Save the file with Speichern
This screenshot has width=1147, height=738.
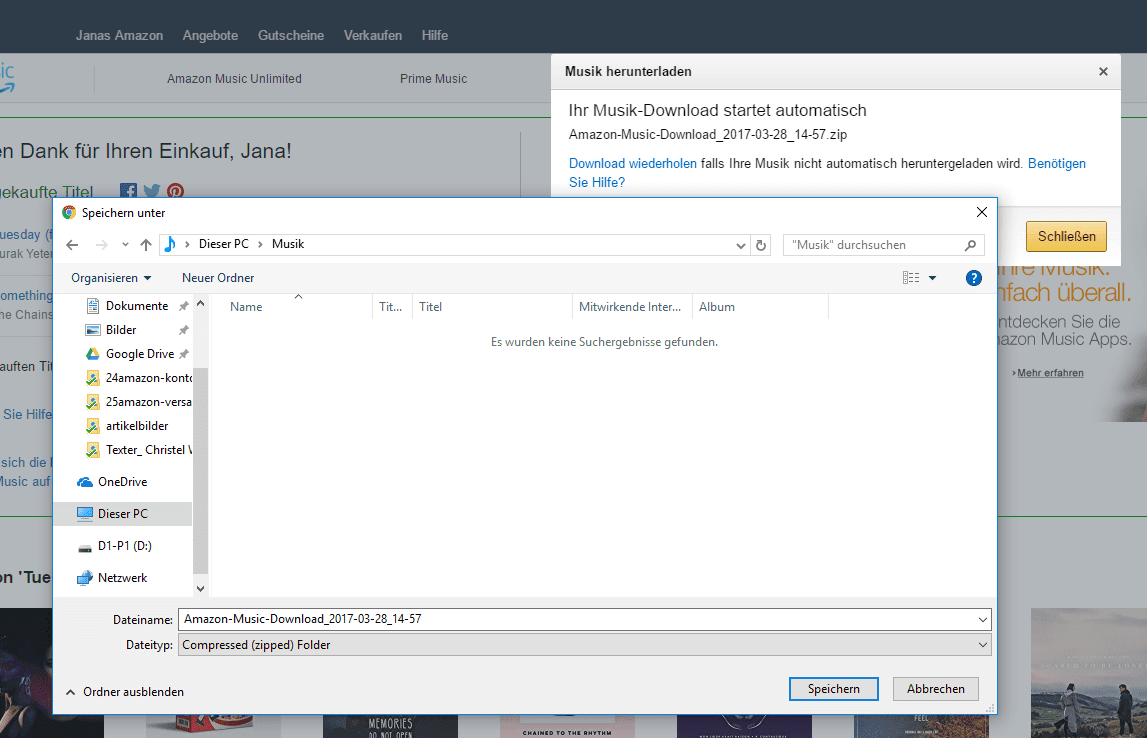click(833, 689)
